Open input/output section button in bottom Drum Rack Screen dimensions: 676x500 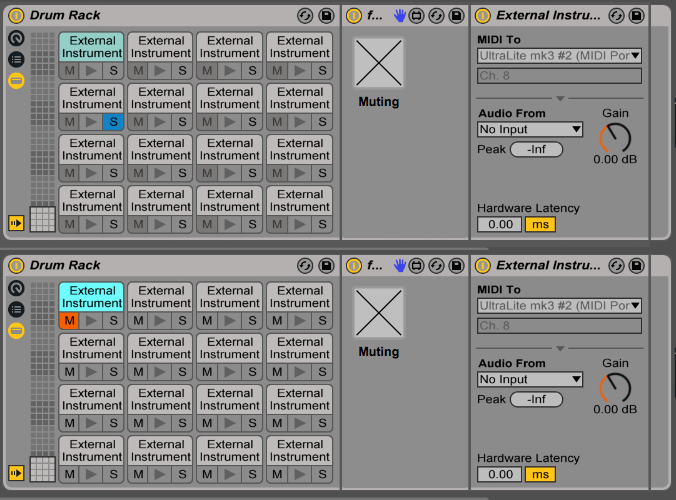[16, 472]
